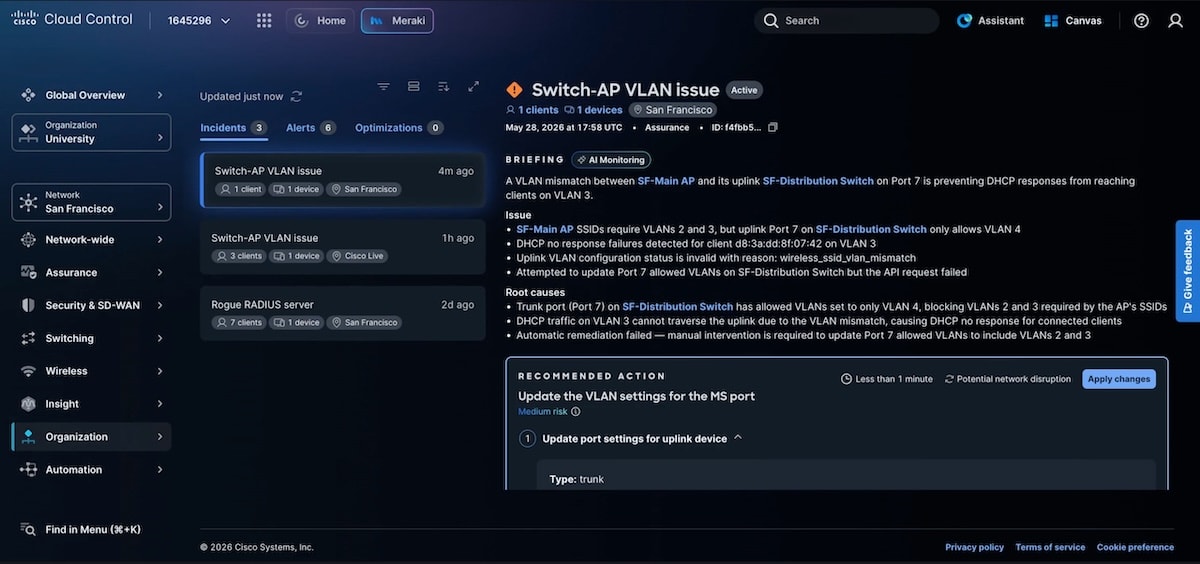
Task: Select the Meraki tab
Action: point(397,20)
